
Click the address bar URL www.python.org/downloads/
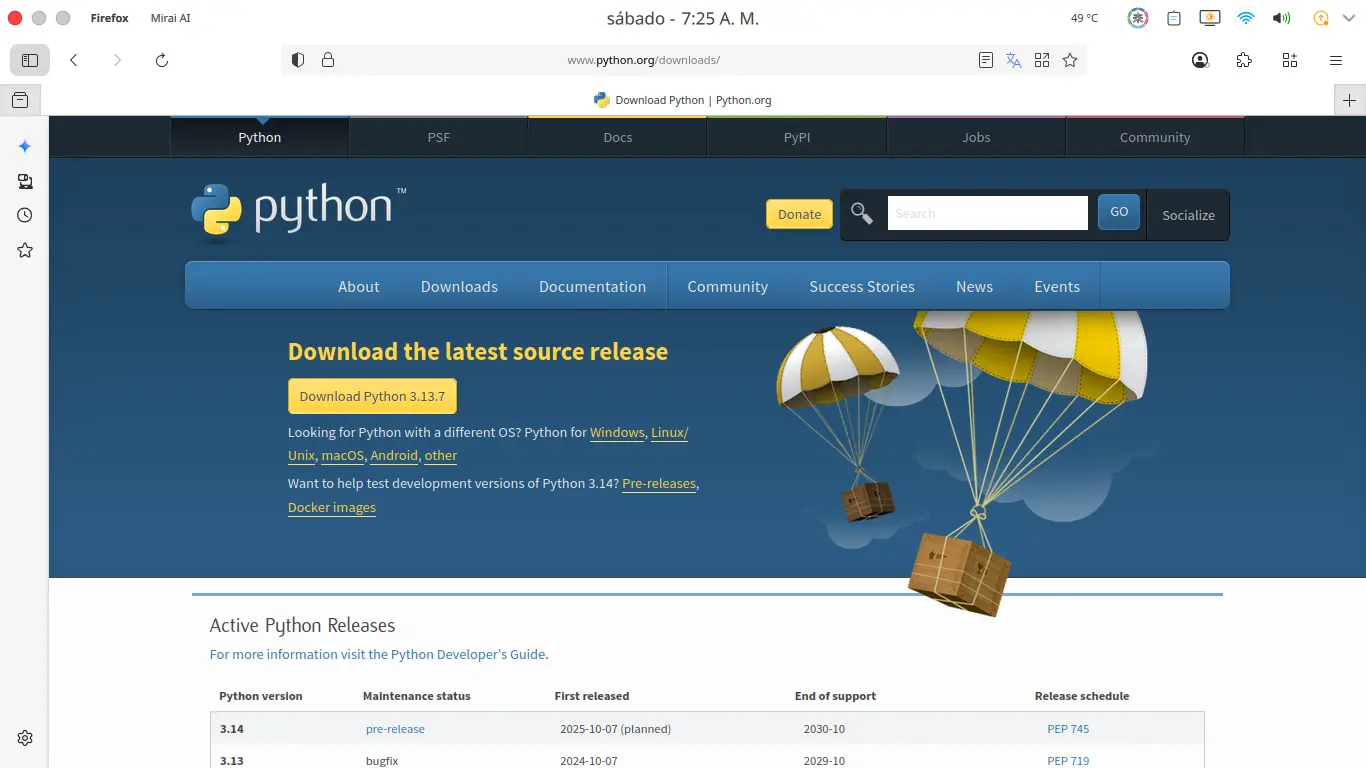643,60
